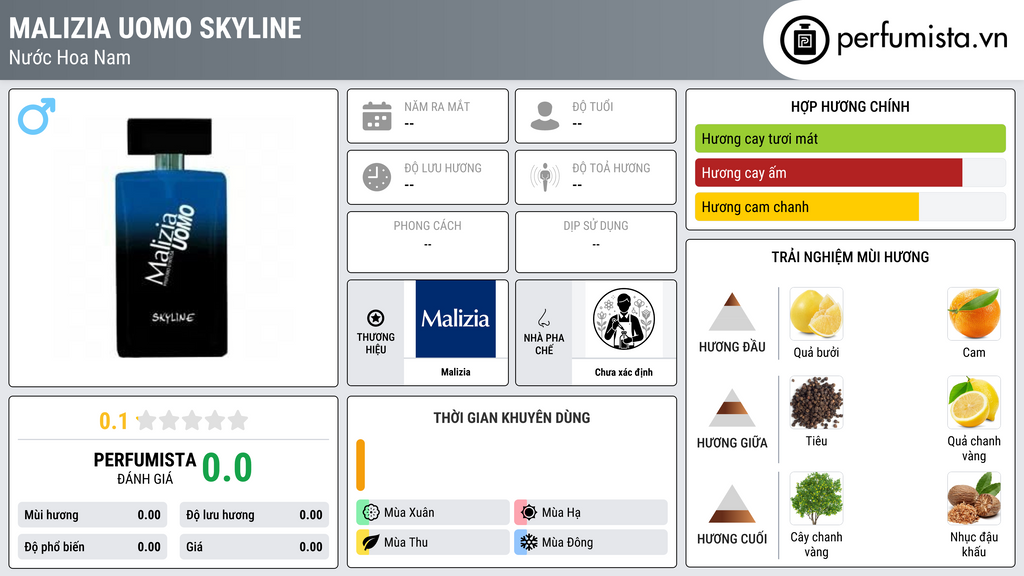Click the perfumer illustration above Chưa xác định

[x=624, y=319]
